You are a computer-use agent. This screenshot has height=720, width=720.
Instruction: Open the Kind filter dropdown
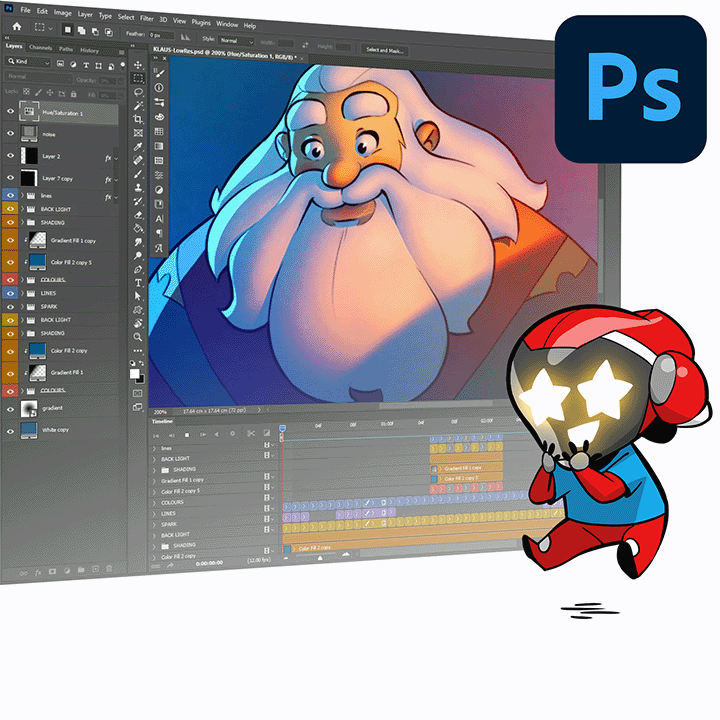[x=28, y=62]
